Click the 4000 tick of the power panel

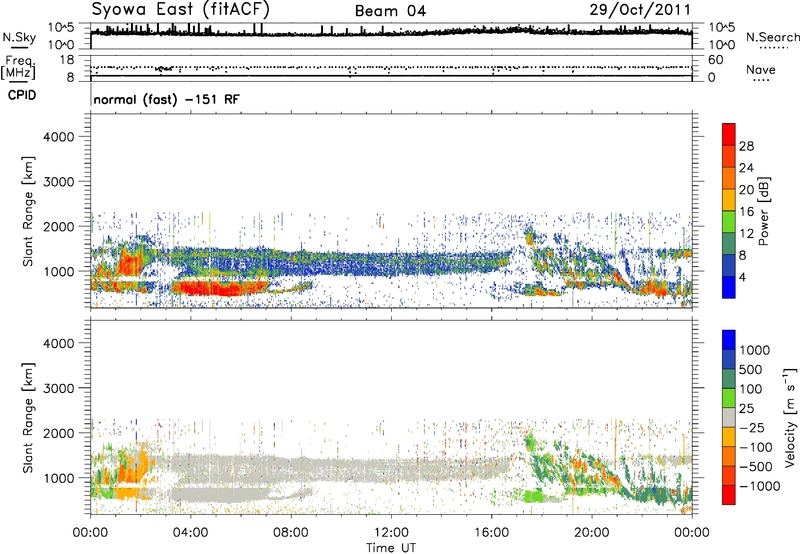58,137
